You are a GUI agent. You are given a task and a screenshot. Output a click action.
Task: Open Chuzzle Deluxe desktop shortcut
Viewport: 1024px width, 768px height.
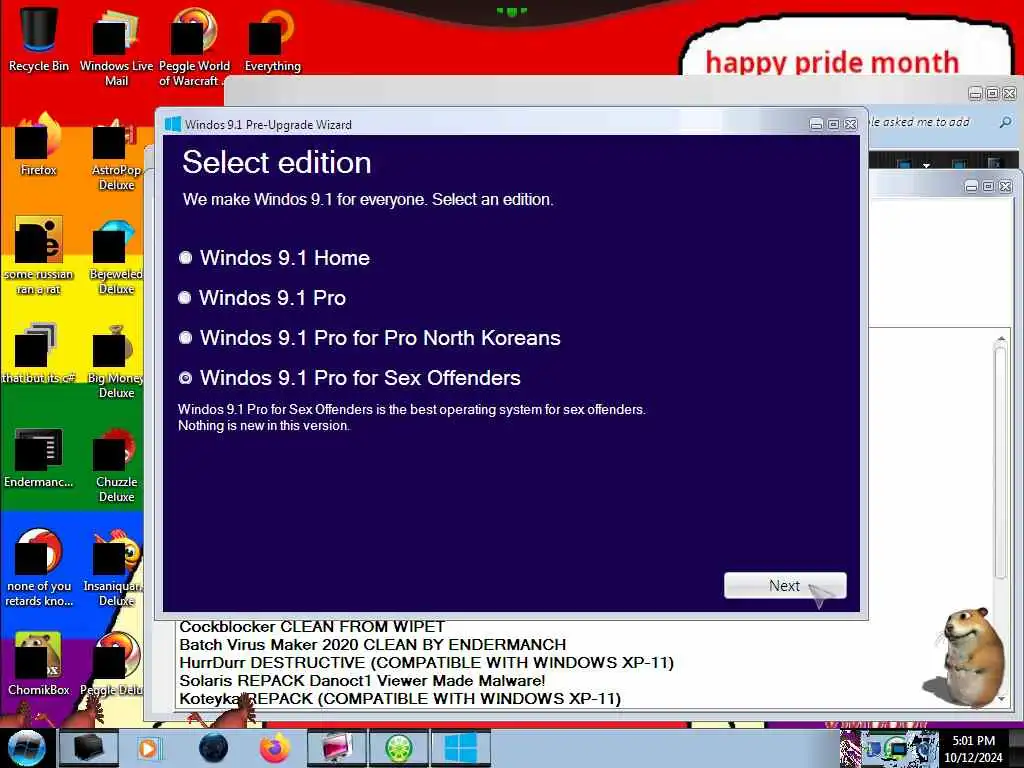(x=116, y=465)
